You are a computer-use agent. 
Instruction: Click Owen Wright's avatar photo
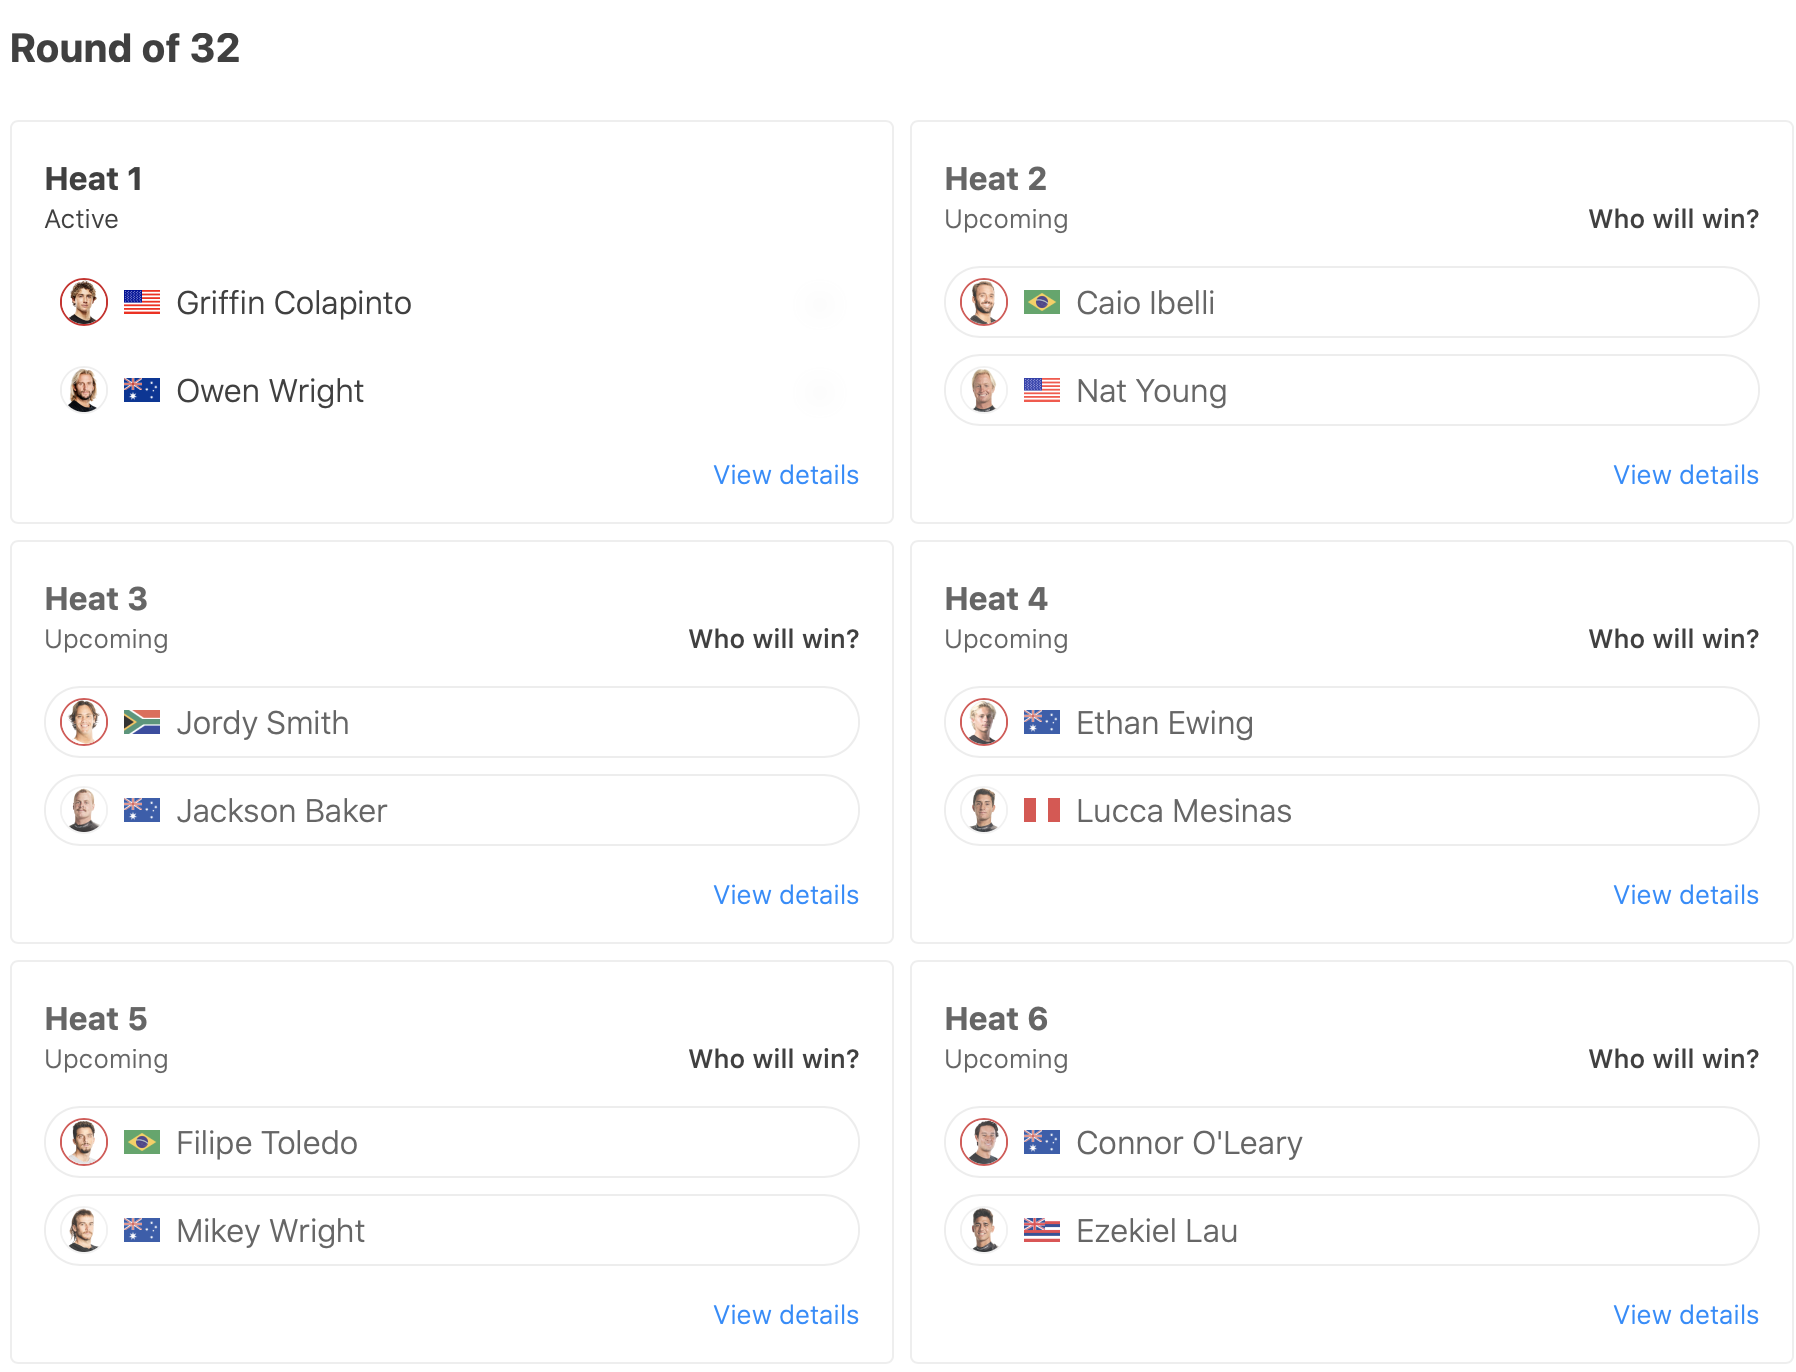coord(84,390)
